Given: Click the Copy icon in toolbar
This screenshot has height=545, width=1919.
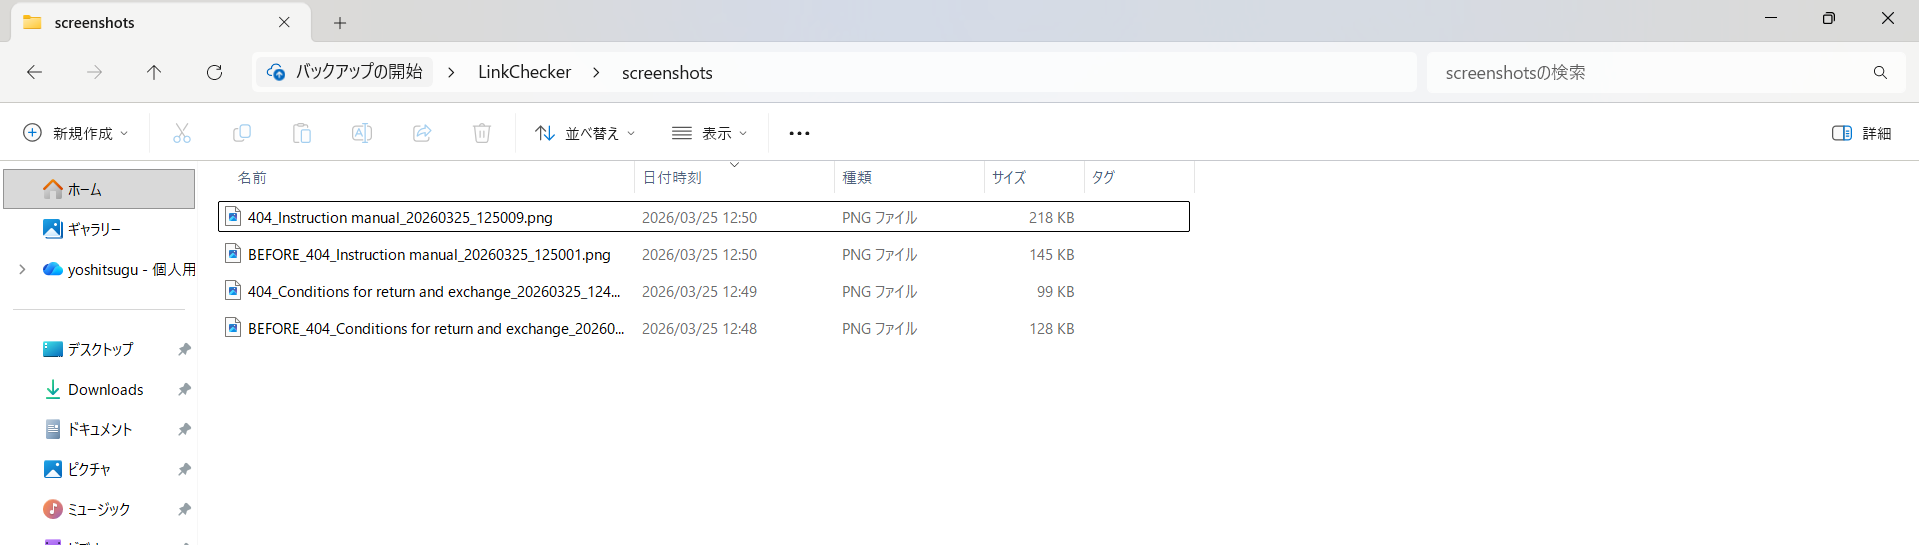Looking at the screenshot, I should tap(242, 133).
